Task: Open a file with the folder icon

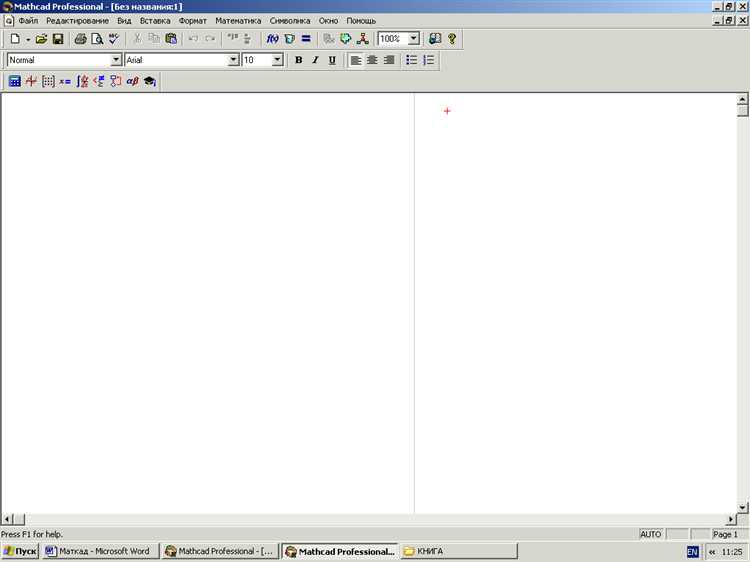Action: [41, 39]
